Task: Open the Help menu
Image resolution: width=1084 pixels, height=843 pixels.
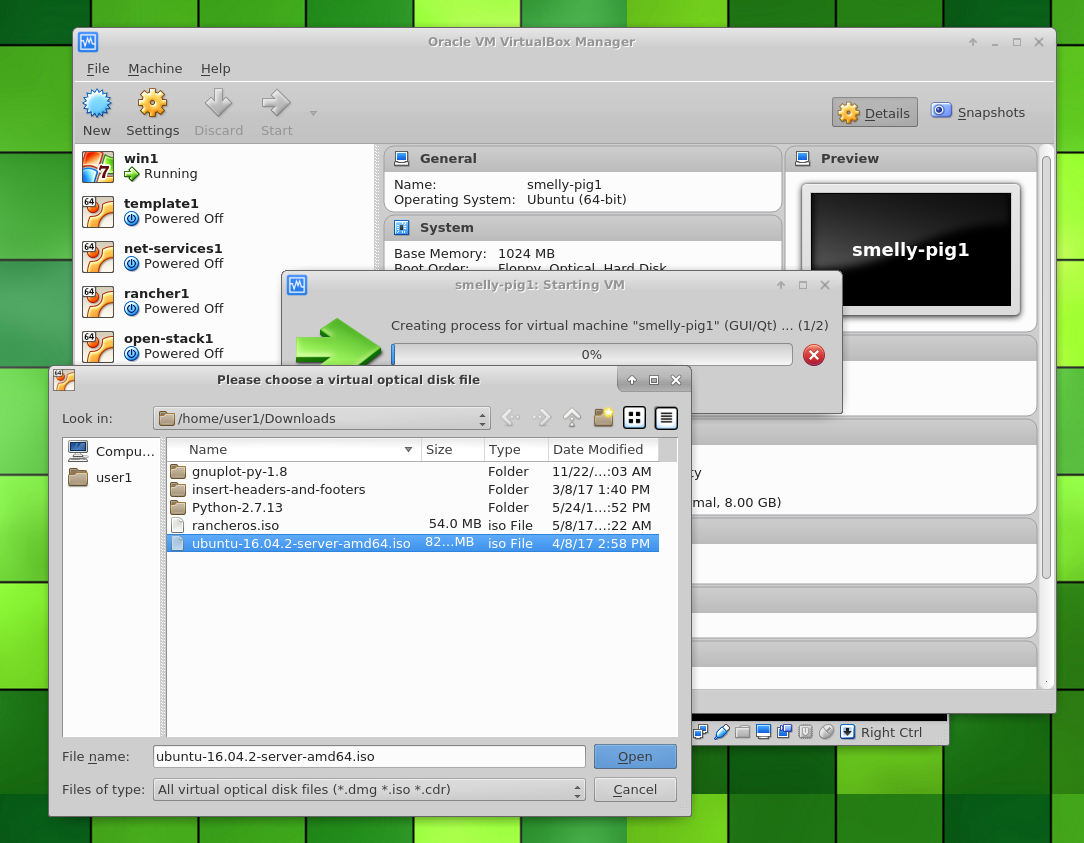Action: coord(216,68)
